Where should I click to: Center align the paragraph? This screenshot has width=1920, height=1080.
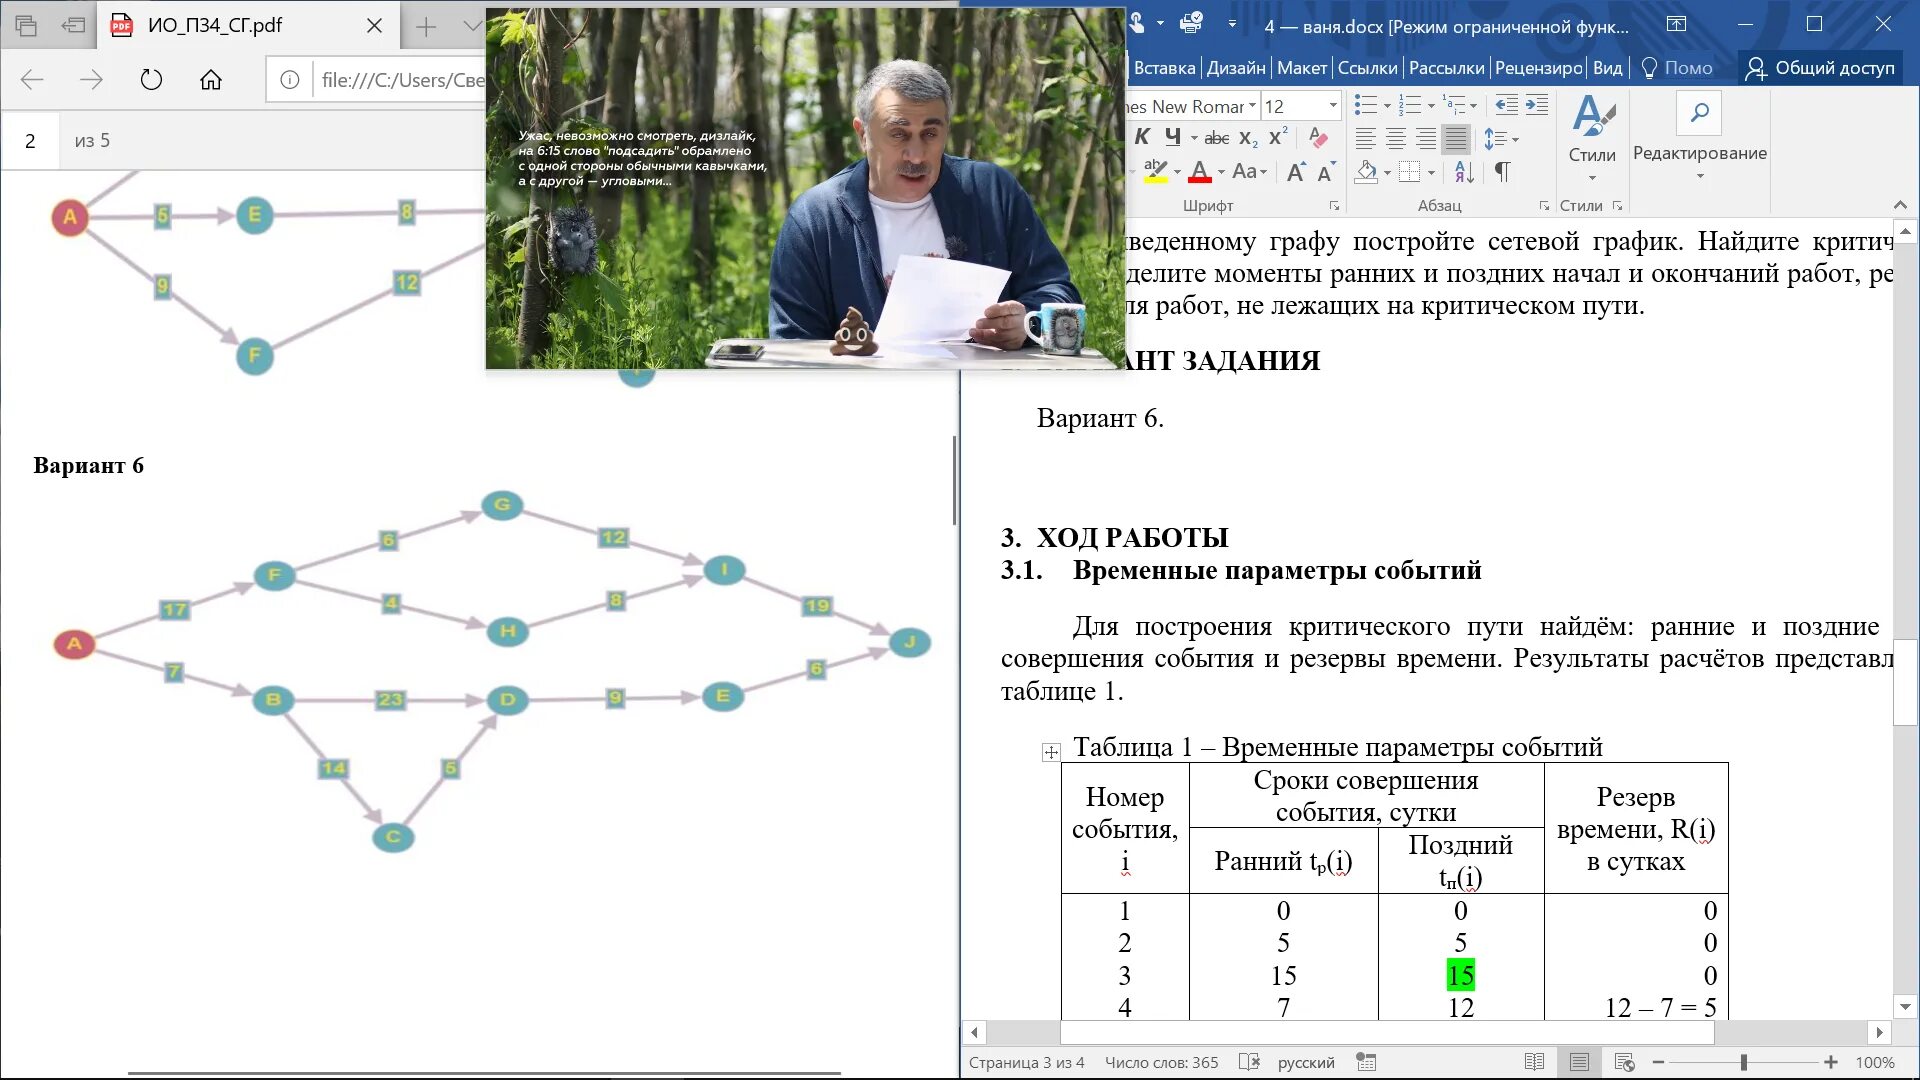click(x=1396, y=138)
